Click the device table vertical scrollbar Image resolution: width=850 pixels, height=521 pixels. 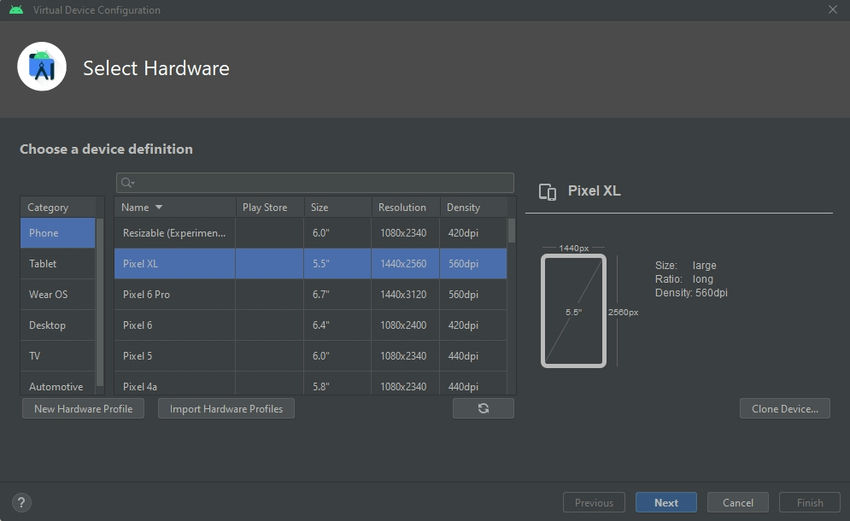512,231
